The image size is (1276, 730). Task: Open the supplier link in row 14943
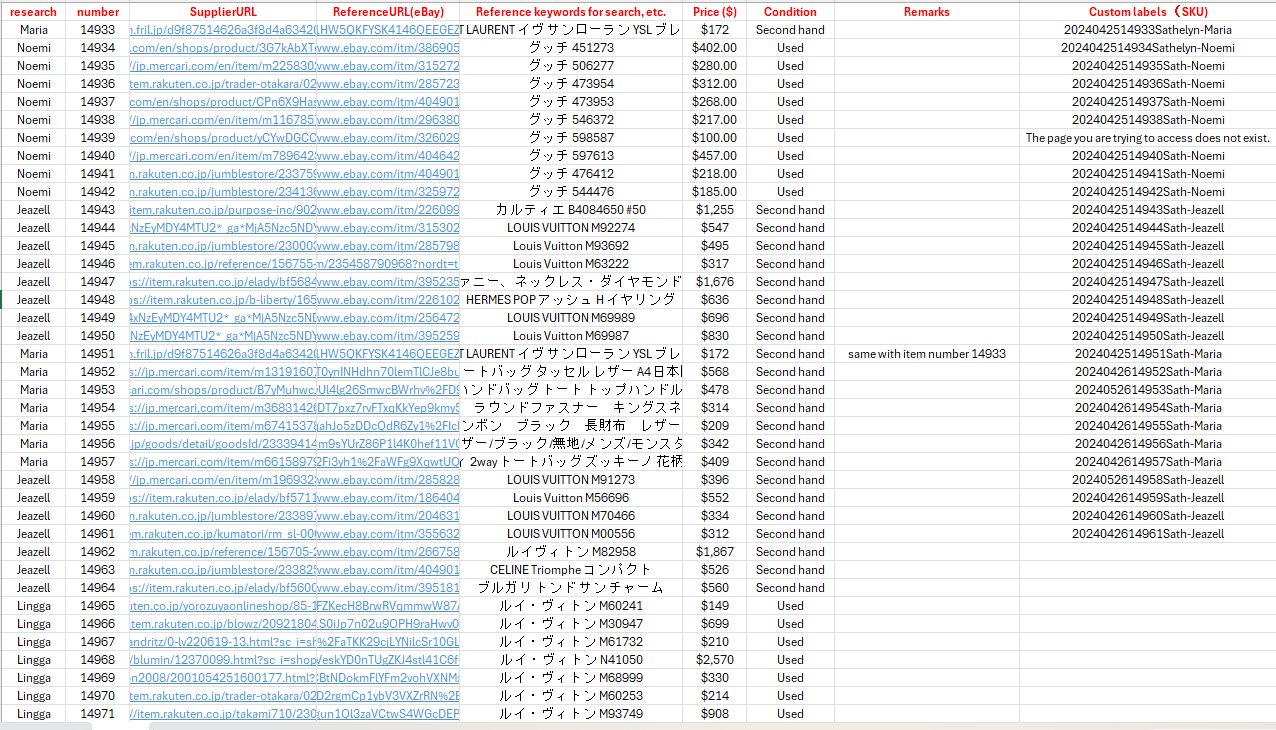pyautogui.click(x=223, y=210)
